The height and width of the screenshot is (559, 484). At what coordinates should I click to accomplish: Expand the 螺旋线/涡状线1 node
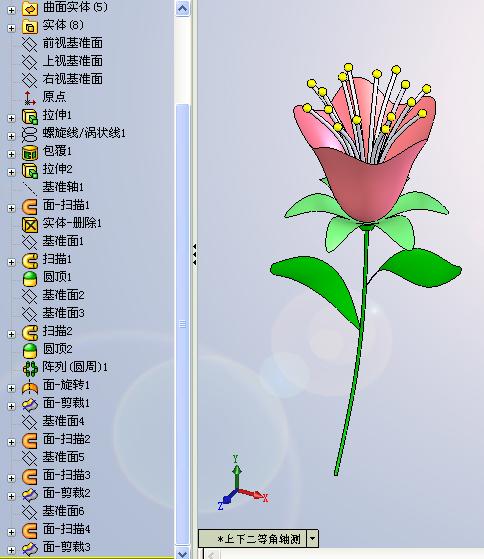pyautogui.click(x=11, y=136)
